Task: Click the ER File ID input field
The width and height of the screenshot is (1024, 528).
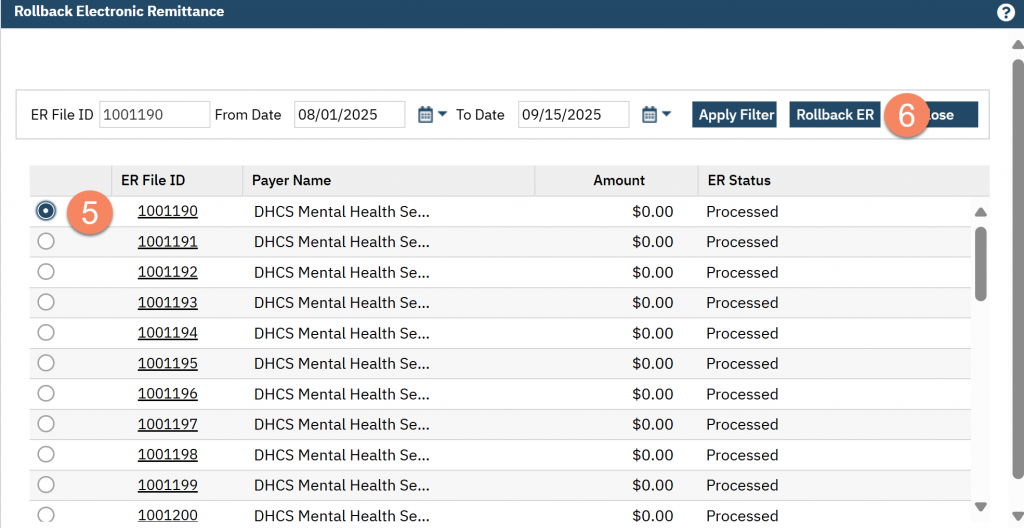Action: click(154, 115)
